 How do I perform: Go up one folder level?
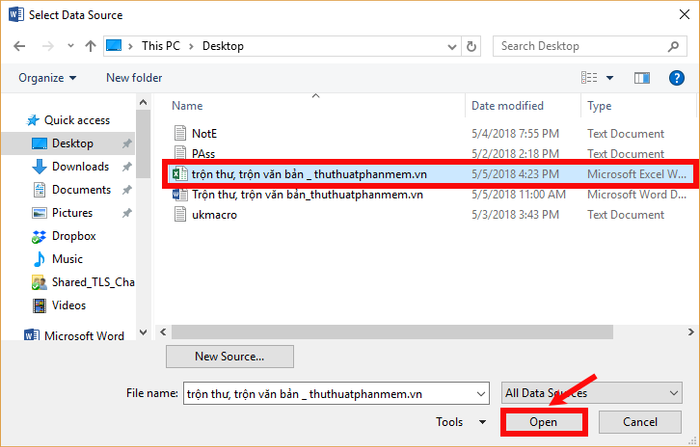coord(91,46)
